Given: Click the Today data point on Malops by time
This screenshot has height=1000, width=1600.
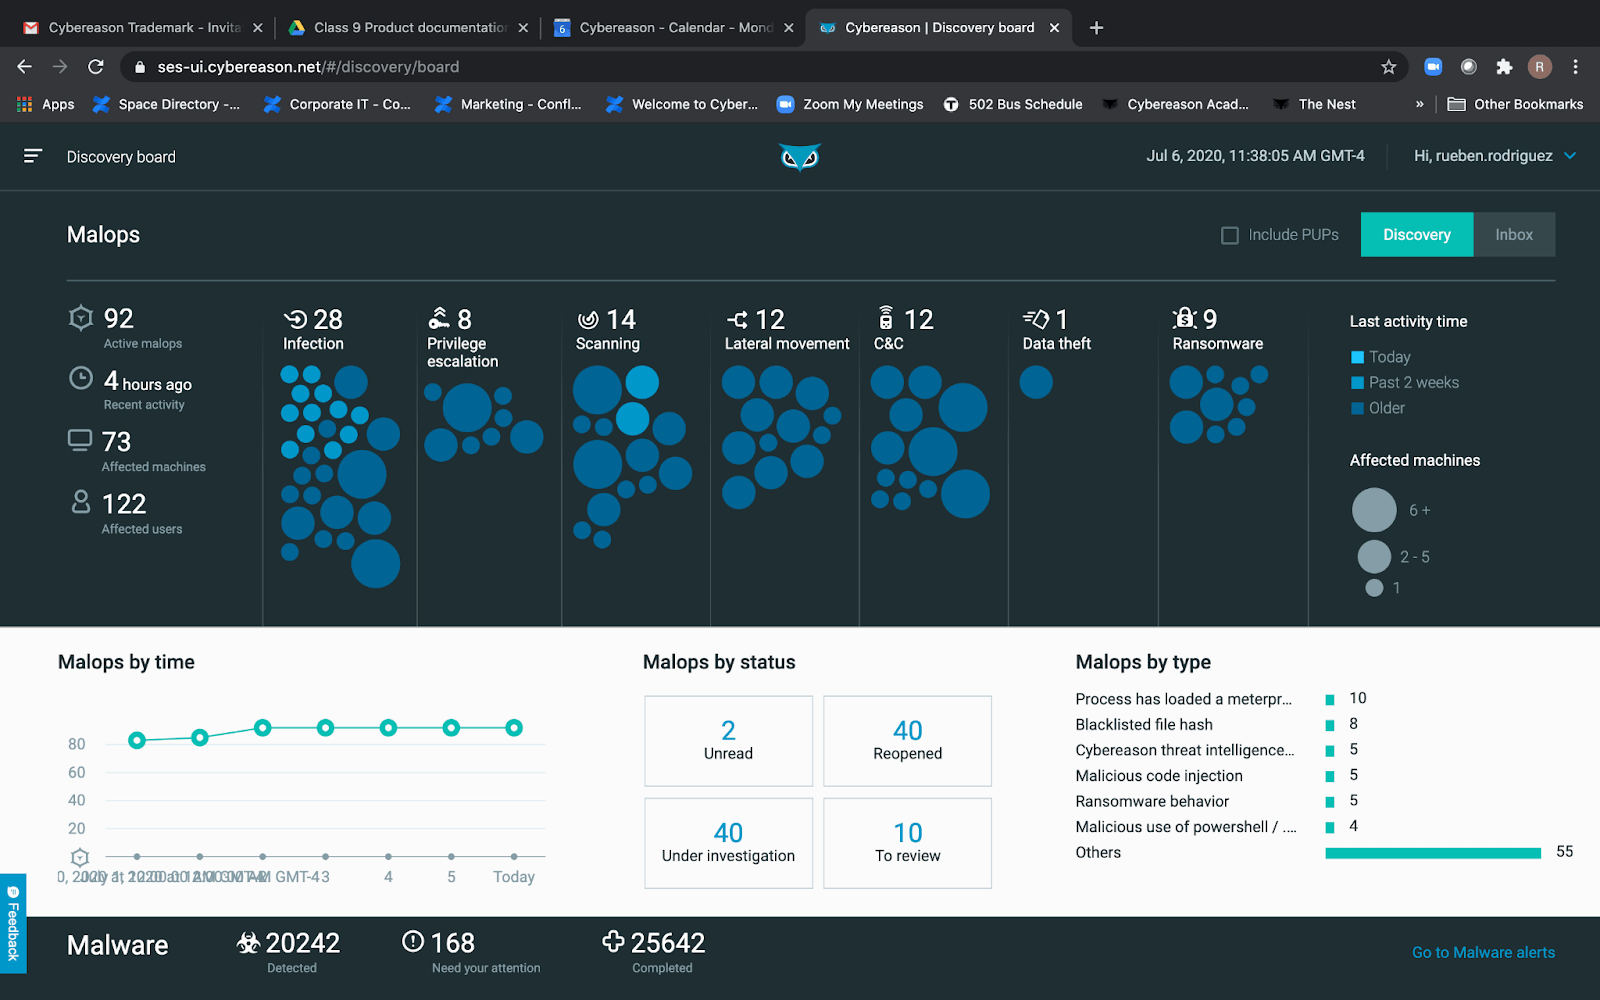Looking at the screenshot, I should [514, 728].
